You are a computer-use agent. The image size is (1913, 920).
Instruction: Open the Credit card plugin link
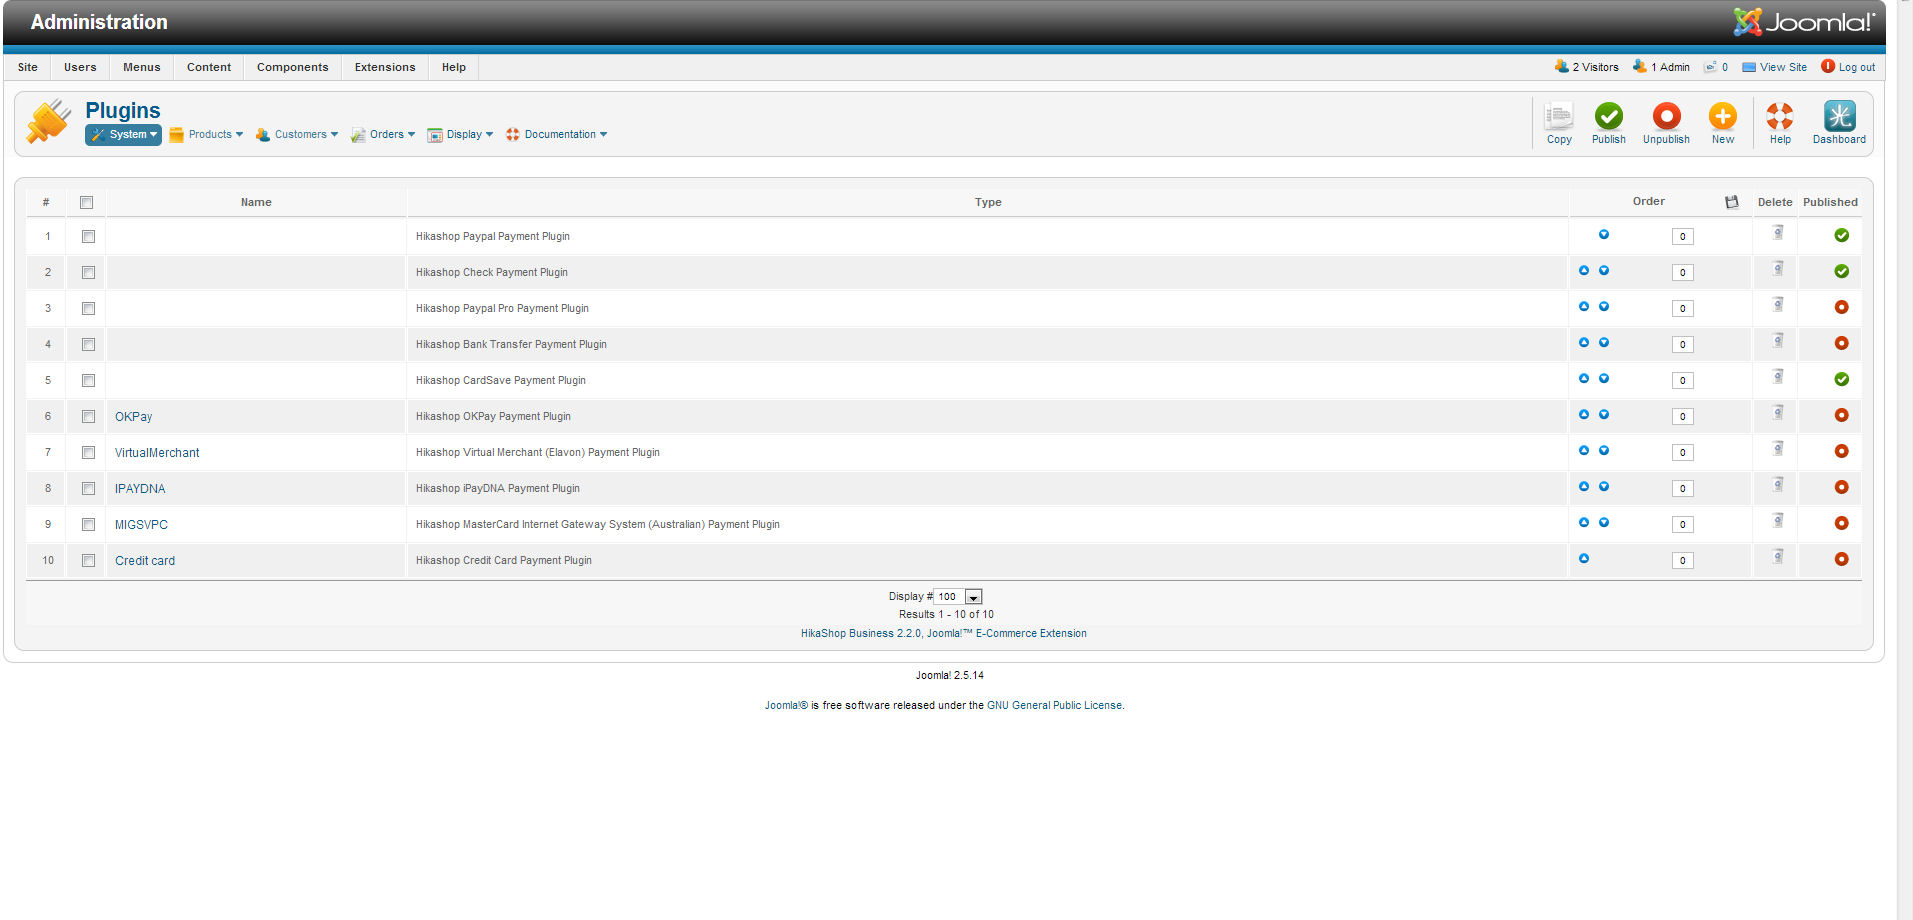coord(145,561)
